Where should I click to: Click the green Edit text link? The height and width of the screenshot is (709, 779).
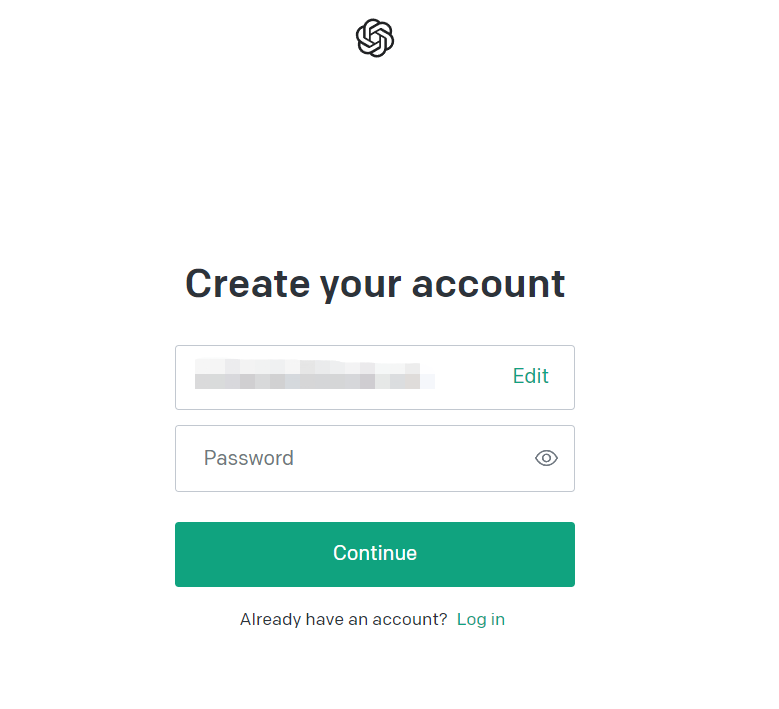tap(531, 376)
